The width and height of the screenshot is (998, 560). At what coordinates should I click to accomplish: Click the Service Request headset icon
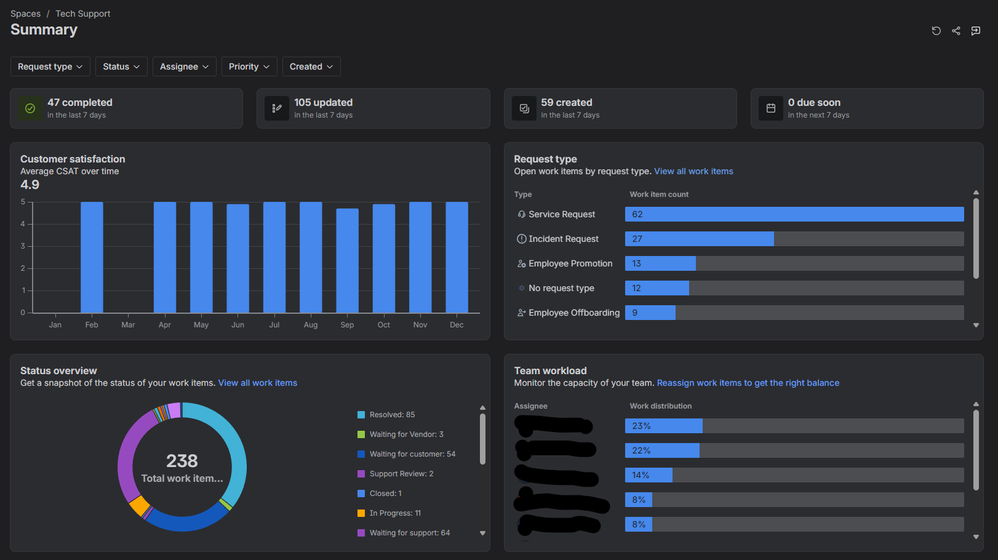pyautogui.click(x=521, y=214)
